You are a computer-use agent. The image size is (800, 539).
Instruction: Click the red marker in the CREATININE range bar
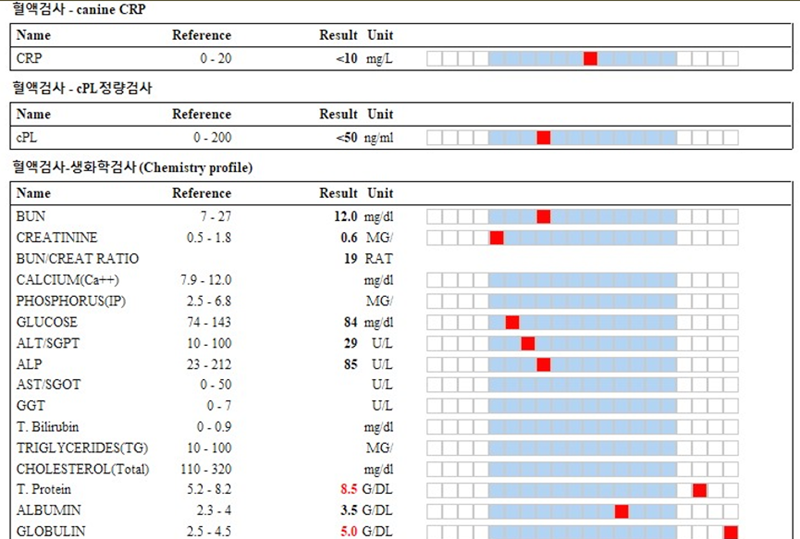(x=497, y=238)
